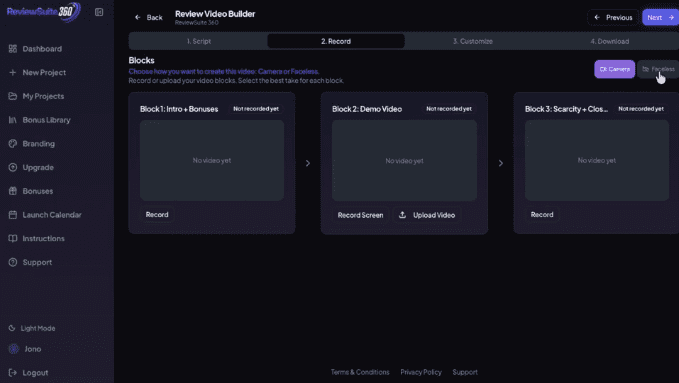Click the Block 3 video preview area
The image size is (679, 383).
tap(597, 160)
